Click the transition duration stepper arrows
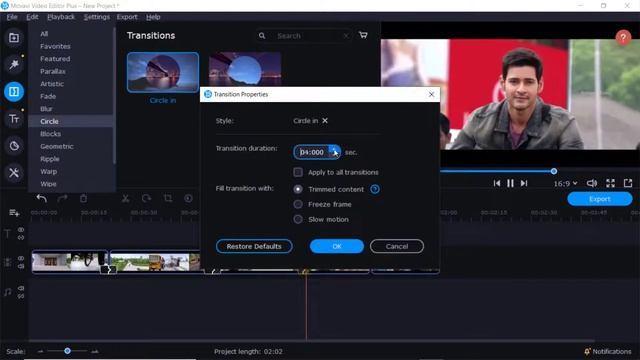The width and height of the screenshot is (640, 360). [334, 152]
